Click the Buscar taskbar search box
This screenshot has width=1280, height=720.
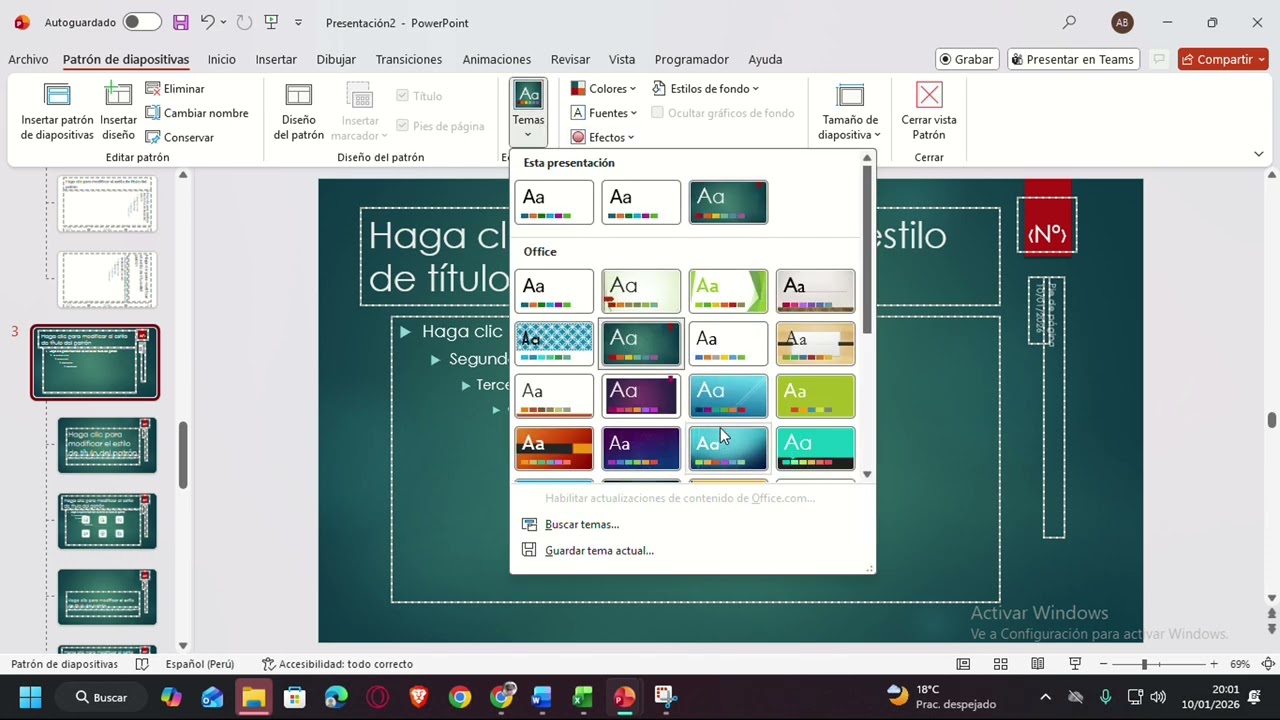coord(100,697)
